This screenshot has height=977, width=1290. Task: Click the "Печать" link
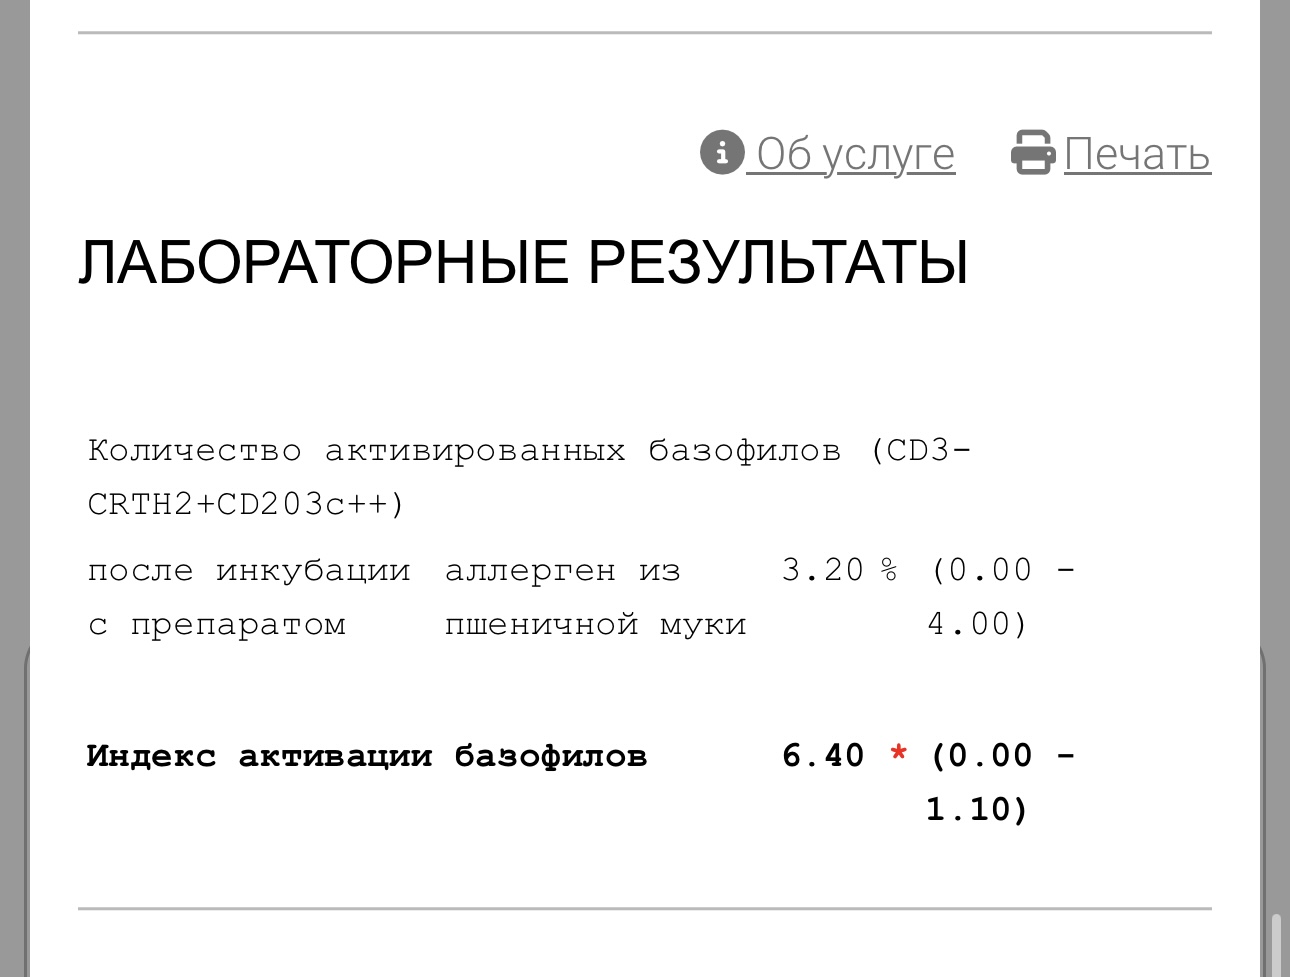[1137, 154]
